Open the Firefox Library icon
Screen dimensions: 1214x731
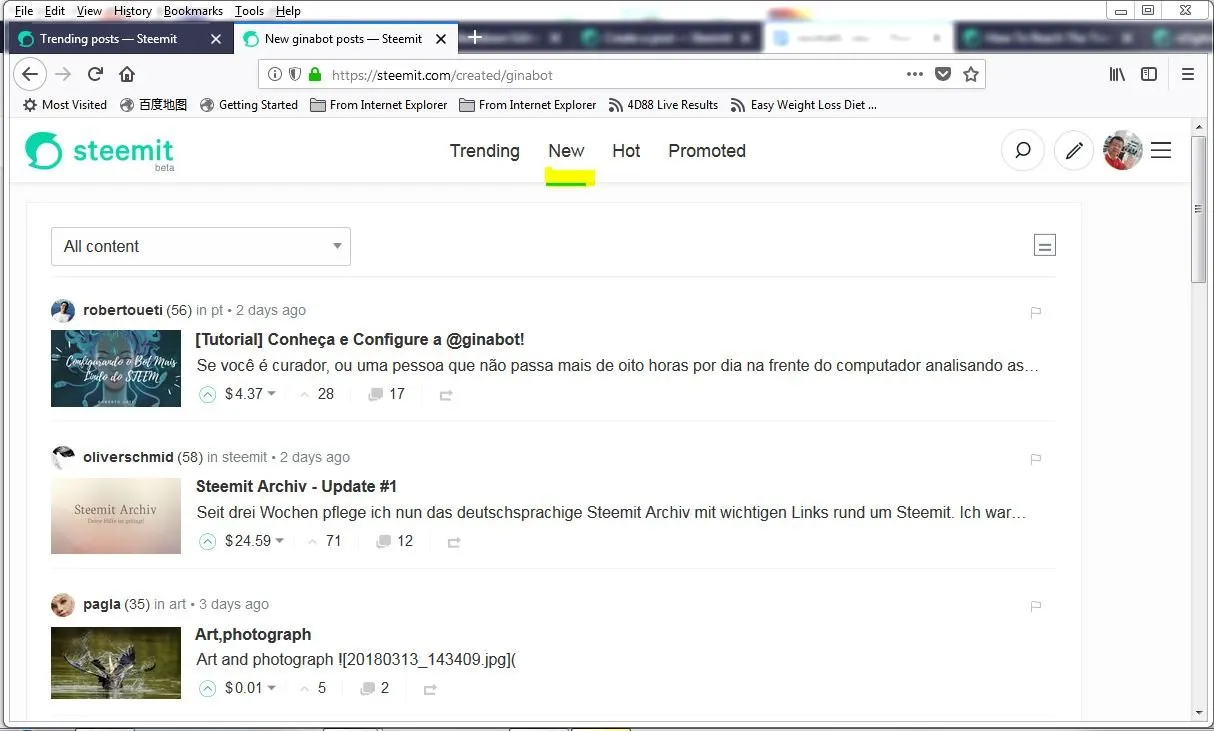pos(1118,74)
